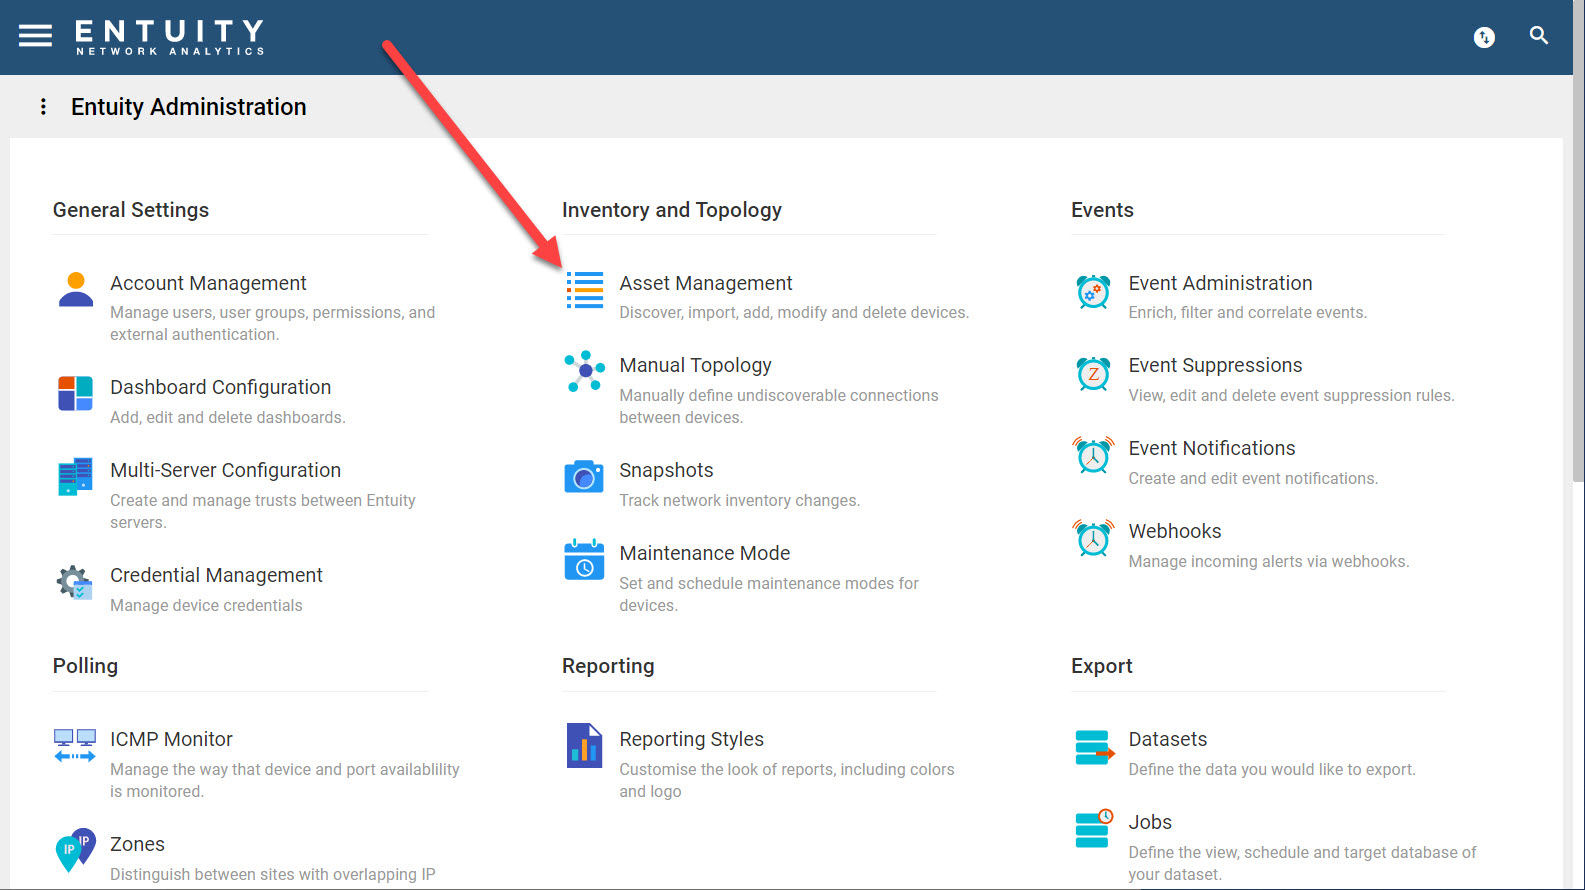Image resolution: width=1585 pixels, height=890 pixels.
Task: Click the Account Management user icon
Action: click(75, 289)
